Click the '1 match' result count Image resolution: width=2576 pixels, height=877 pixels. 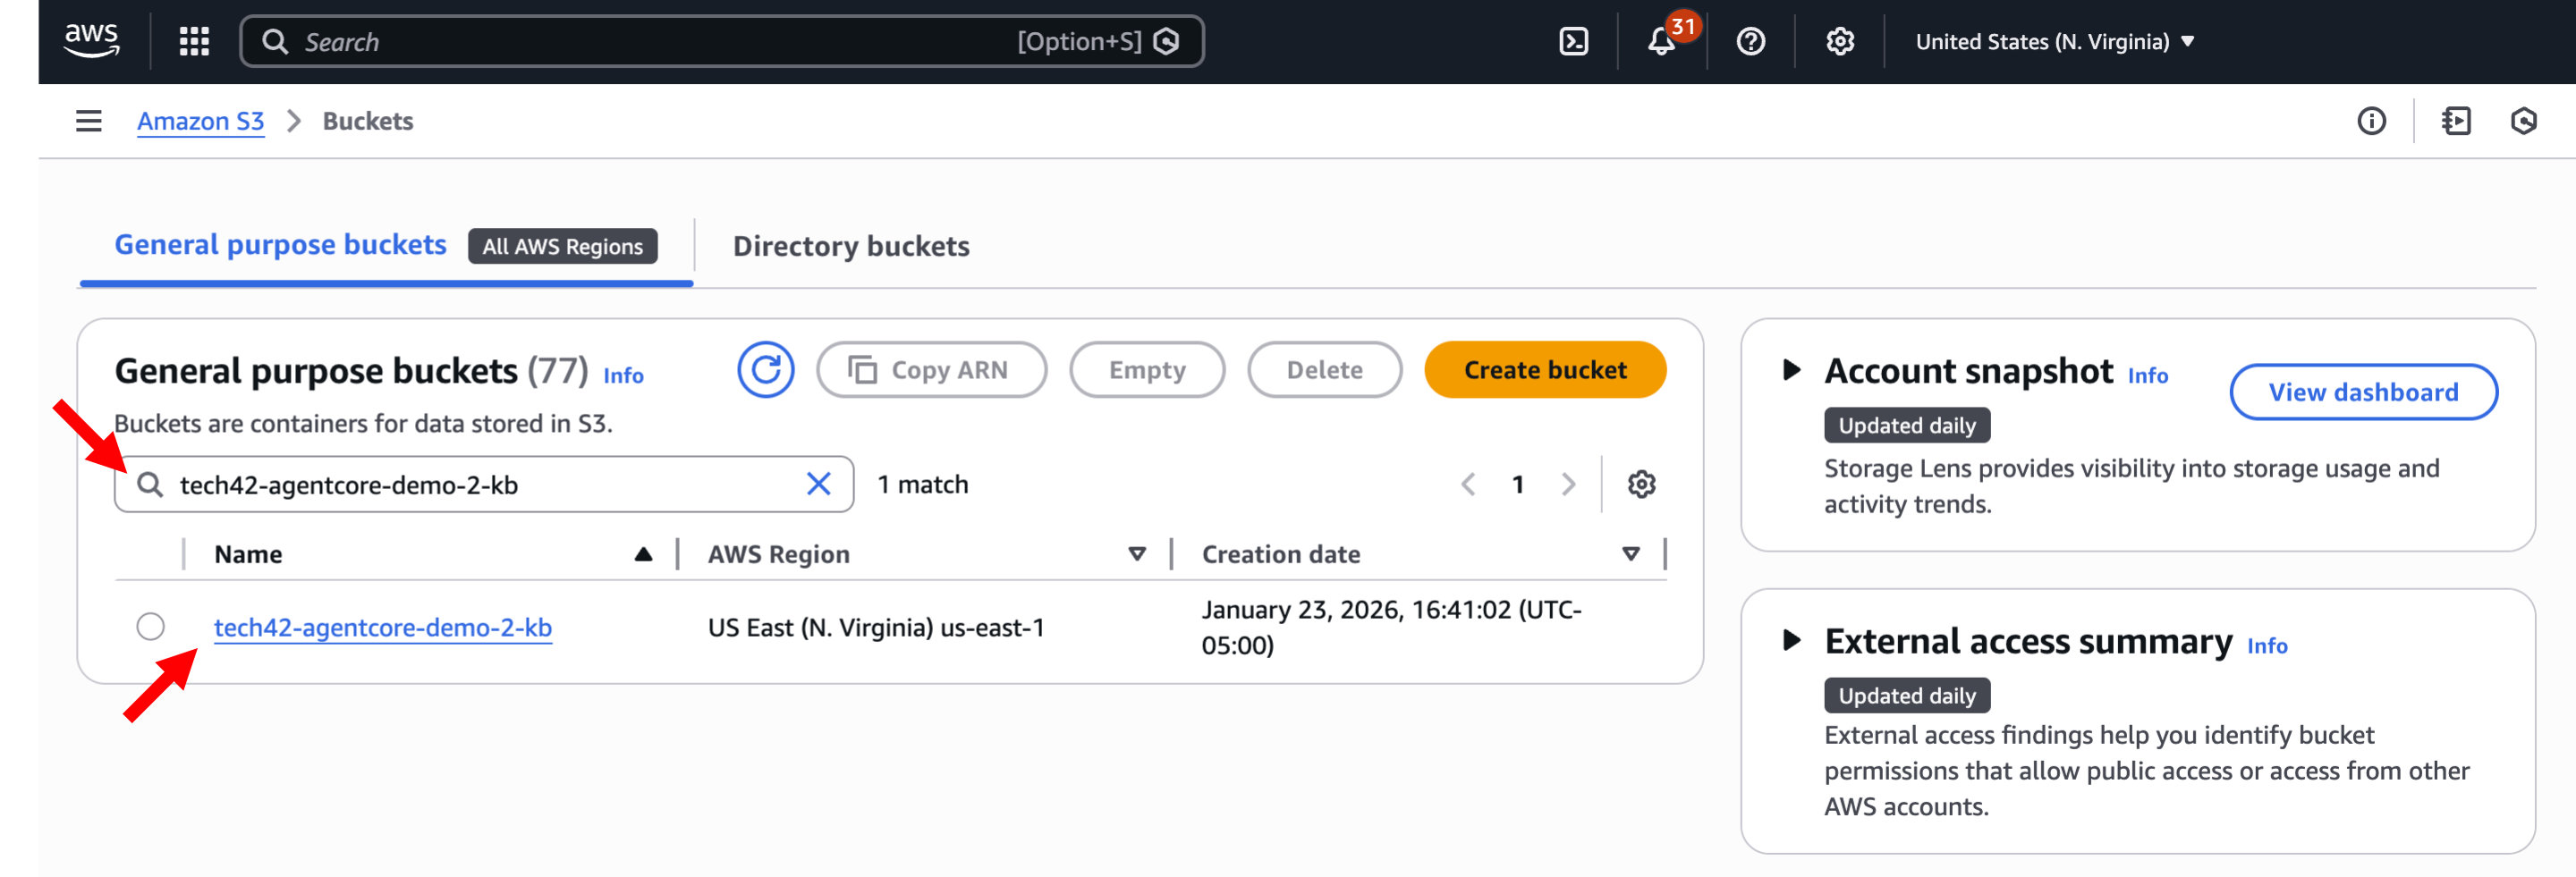(x=922, y=484)
